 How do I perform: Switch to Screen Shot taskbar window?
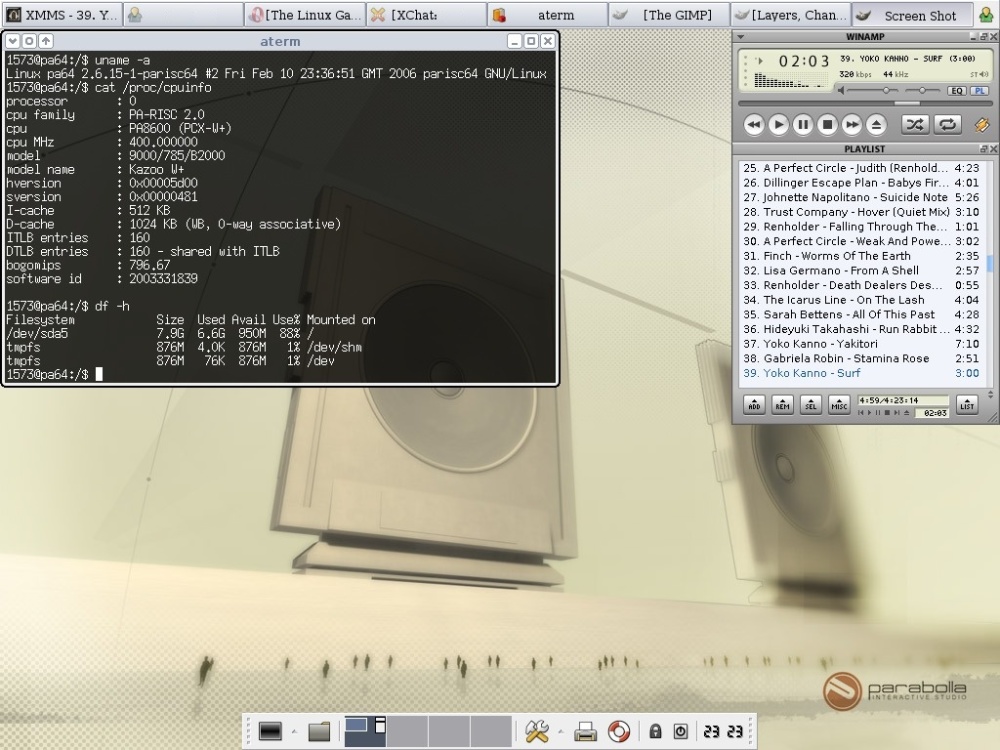(x=913, y=15)
